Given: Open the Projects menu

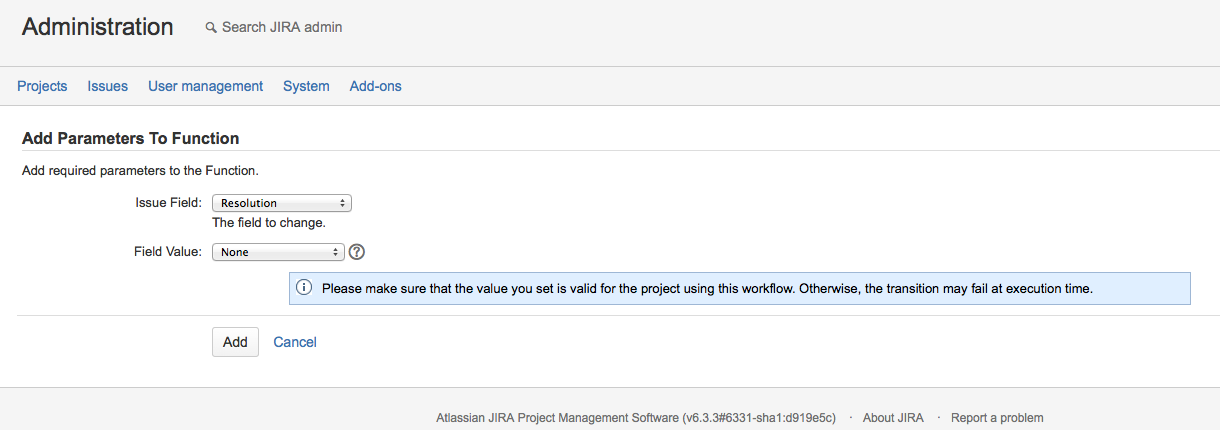Looking at the screenshot, I should point(42,86).
